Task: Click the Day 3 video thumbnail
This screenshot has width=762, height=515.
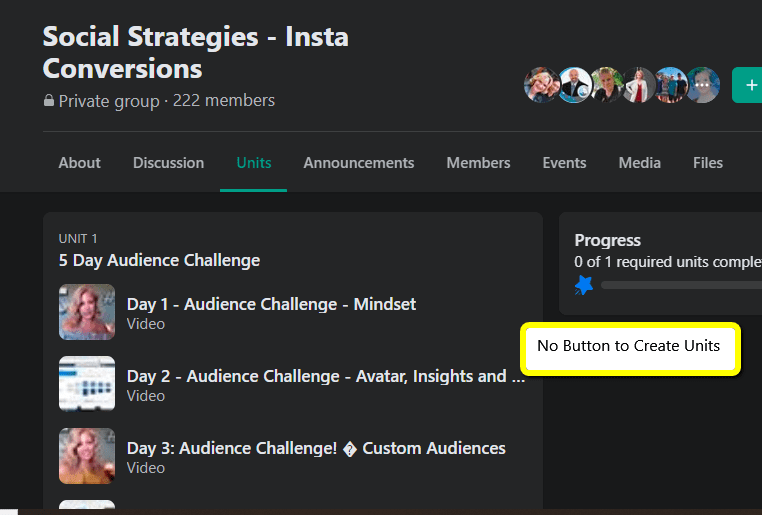Action: point(87,456)
